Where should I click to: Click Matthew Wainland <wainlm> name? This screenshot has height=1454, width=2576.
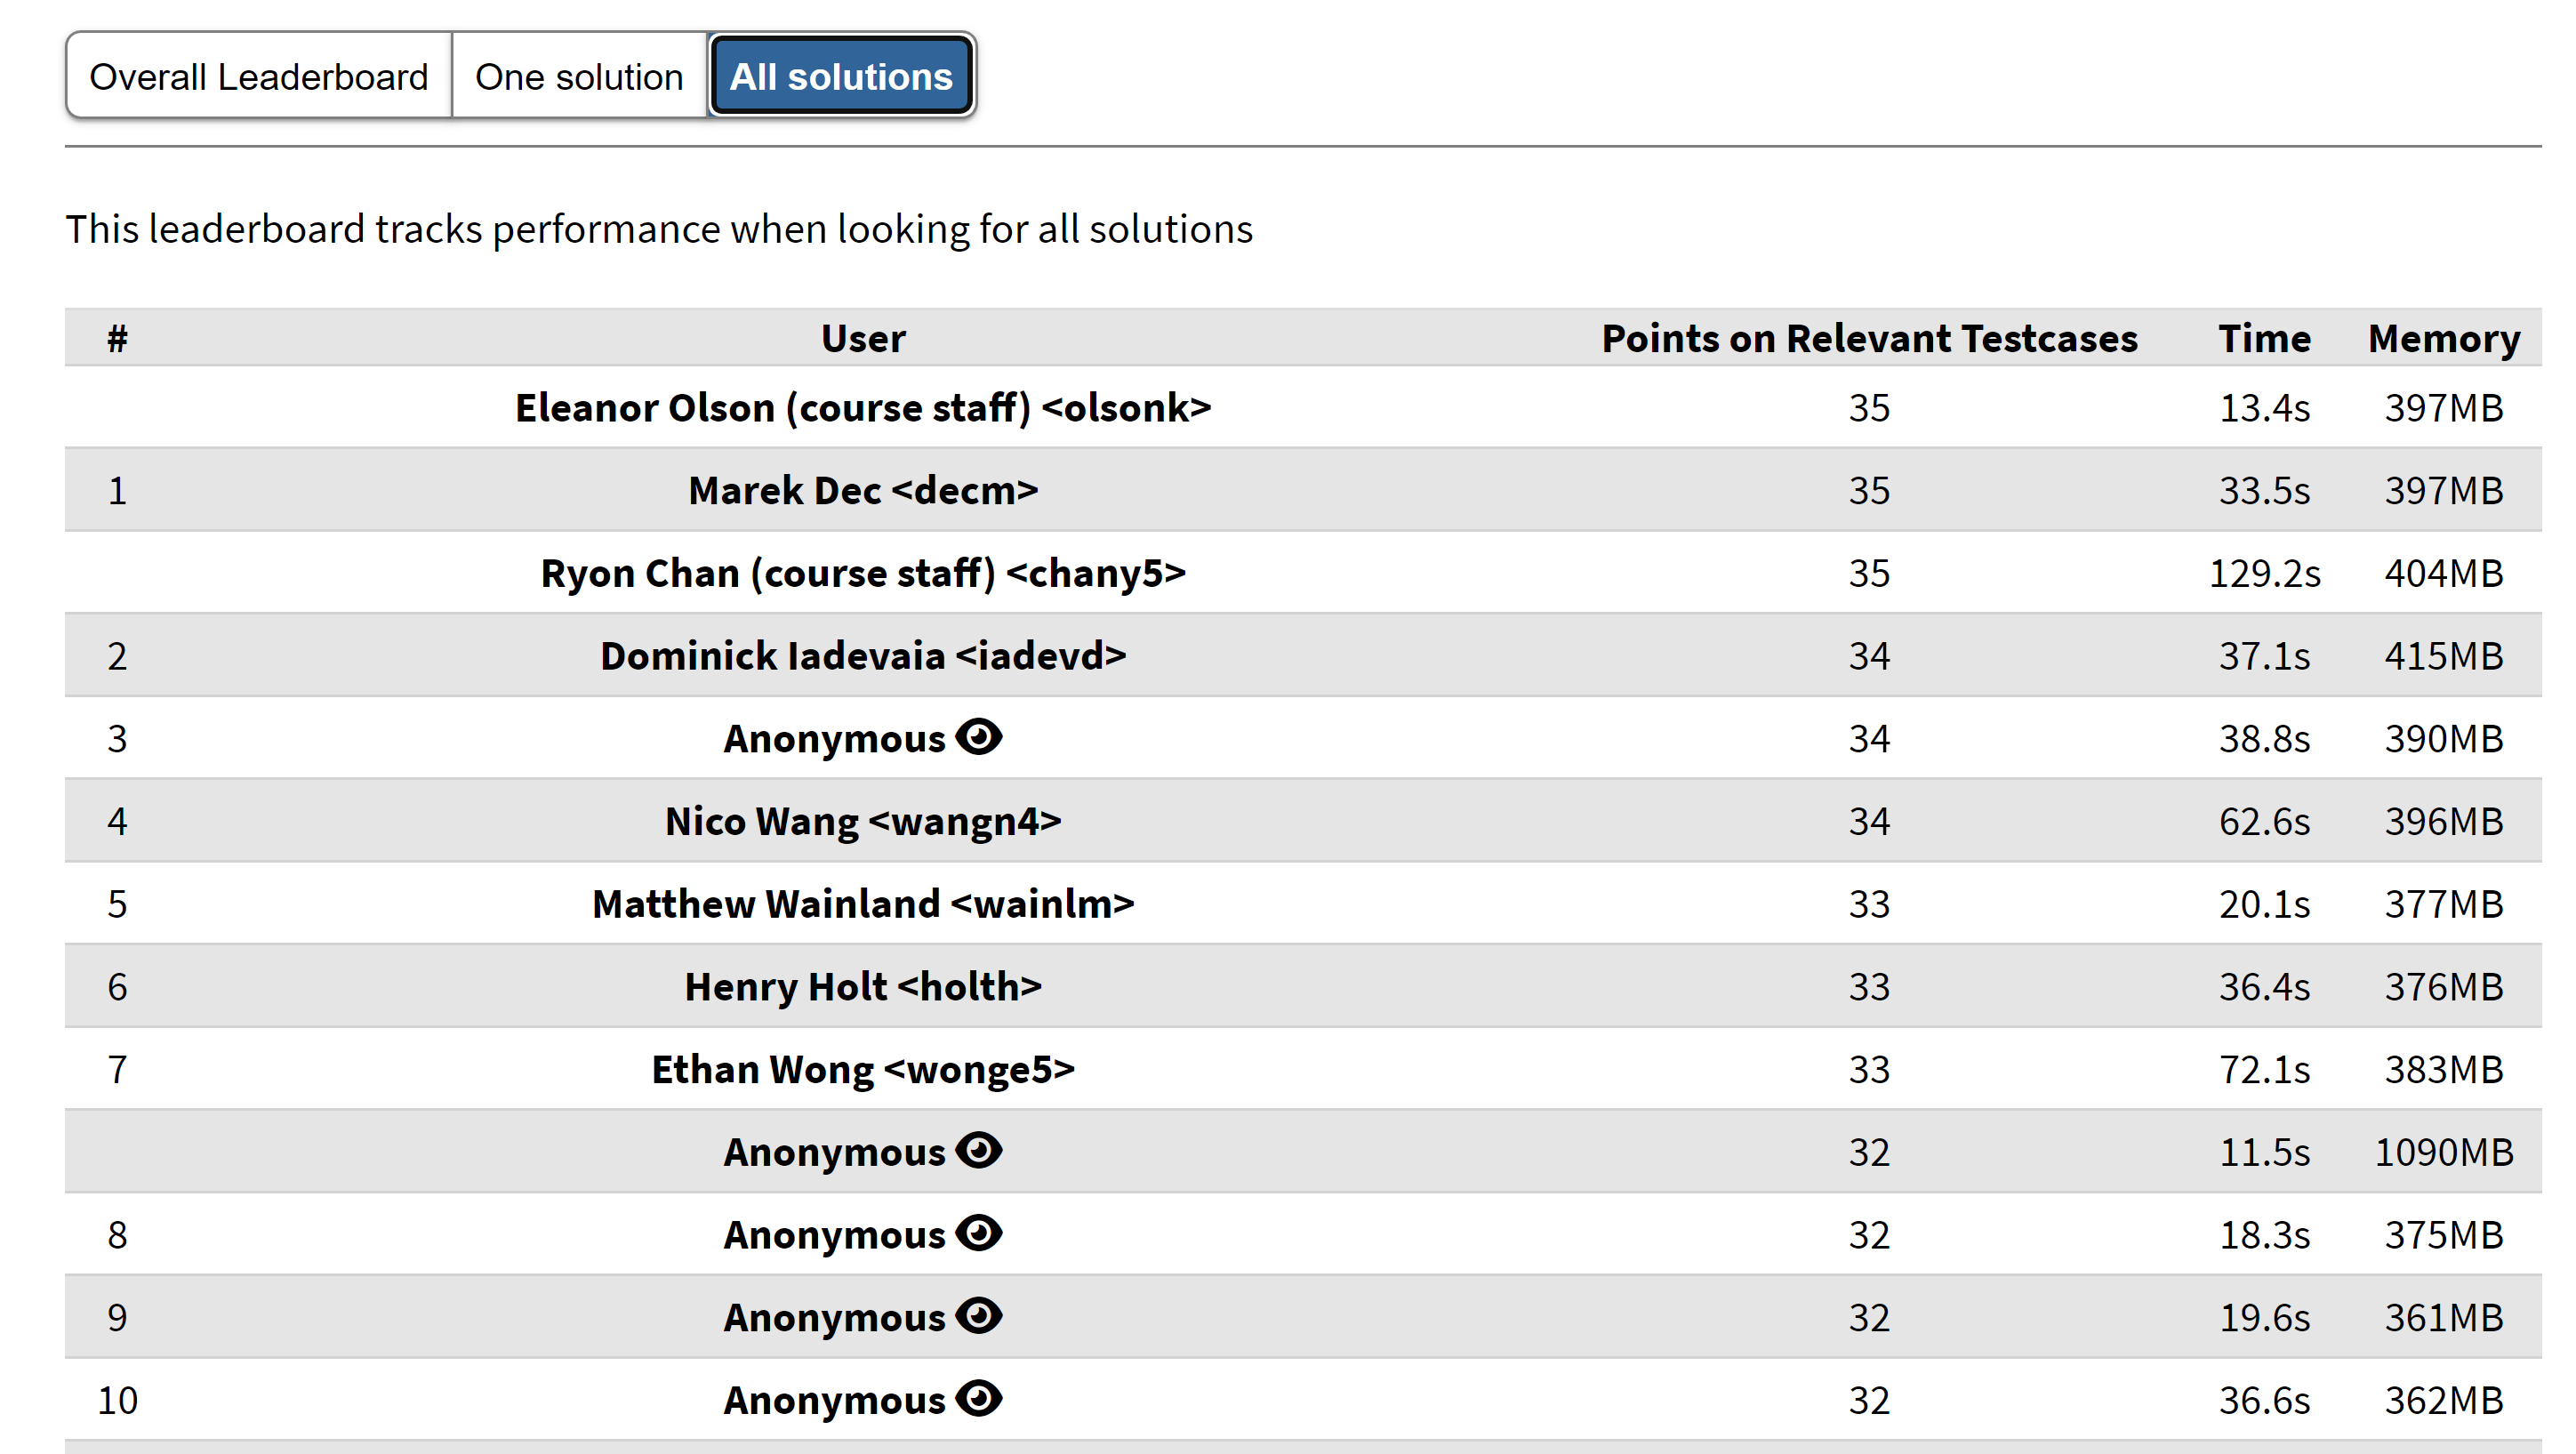point(863,903)
